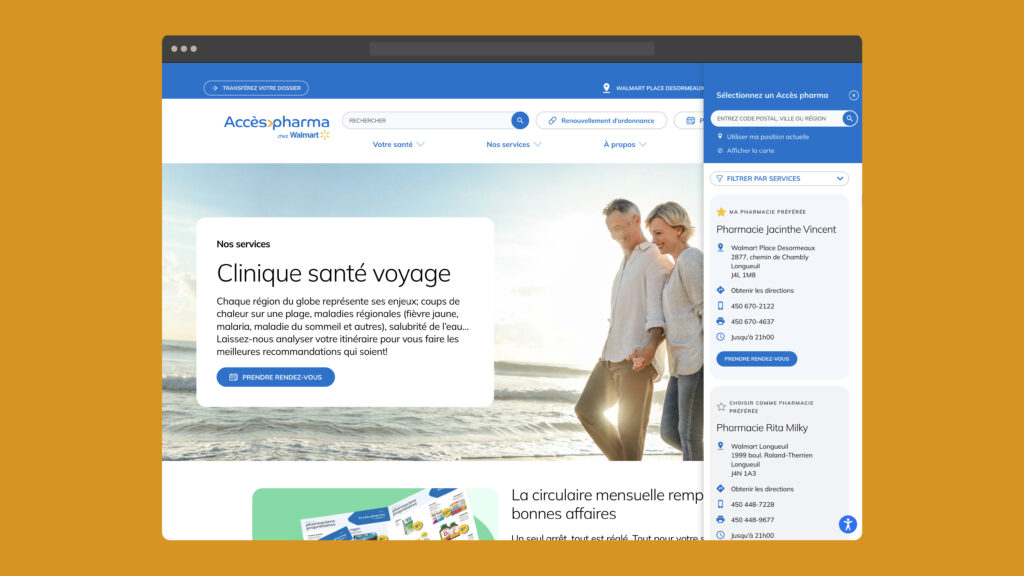
Task: Click the Pharmacie Jacinthe Vincent name
Action: (x=776, y=229)
